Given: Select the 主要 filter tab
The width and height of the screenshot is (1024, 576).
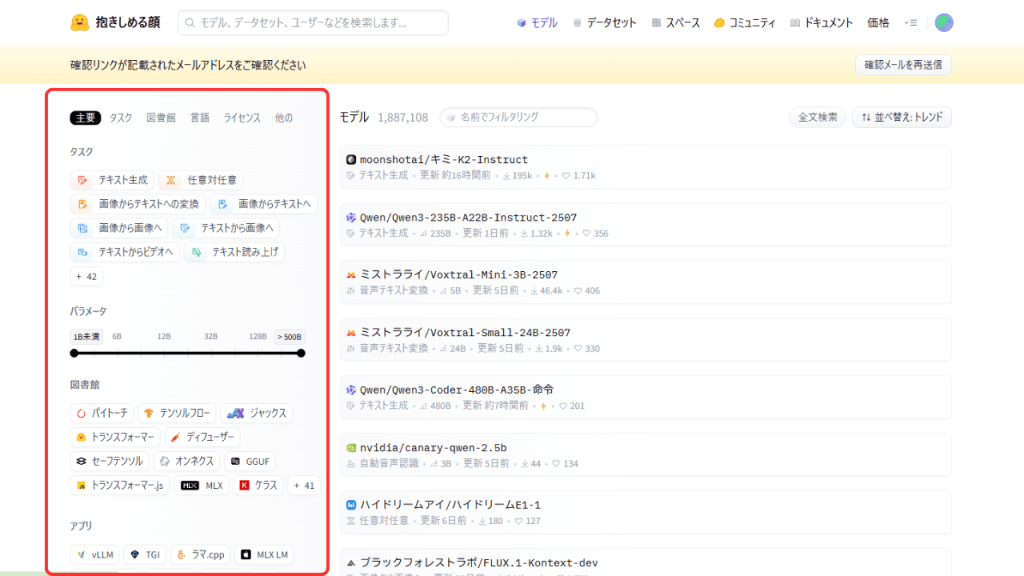Looking at the screenshot, I should click(86, 118).
